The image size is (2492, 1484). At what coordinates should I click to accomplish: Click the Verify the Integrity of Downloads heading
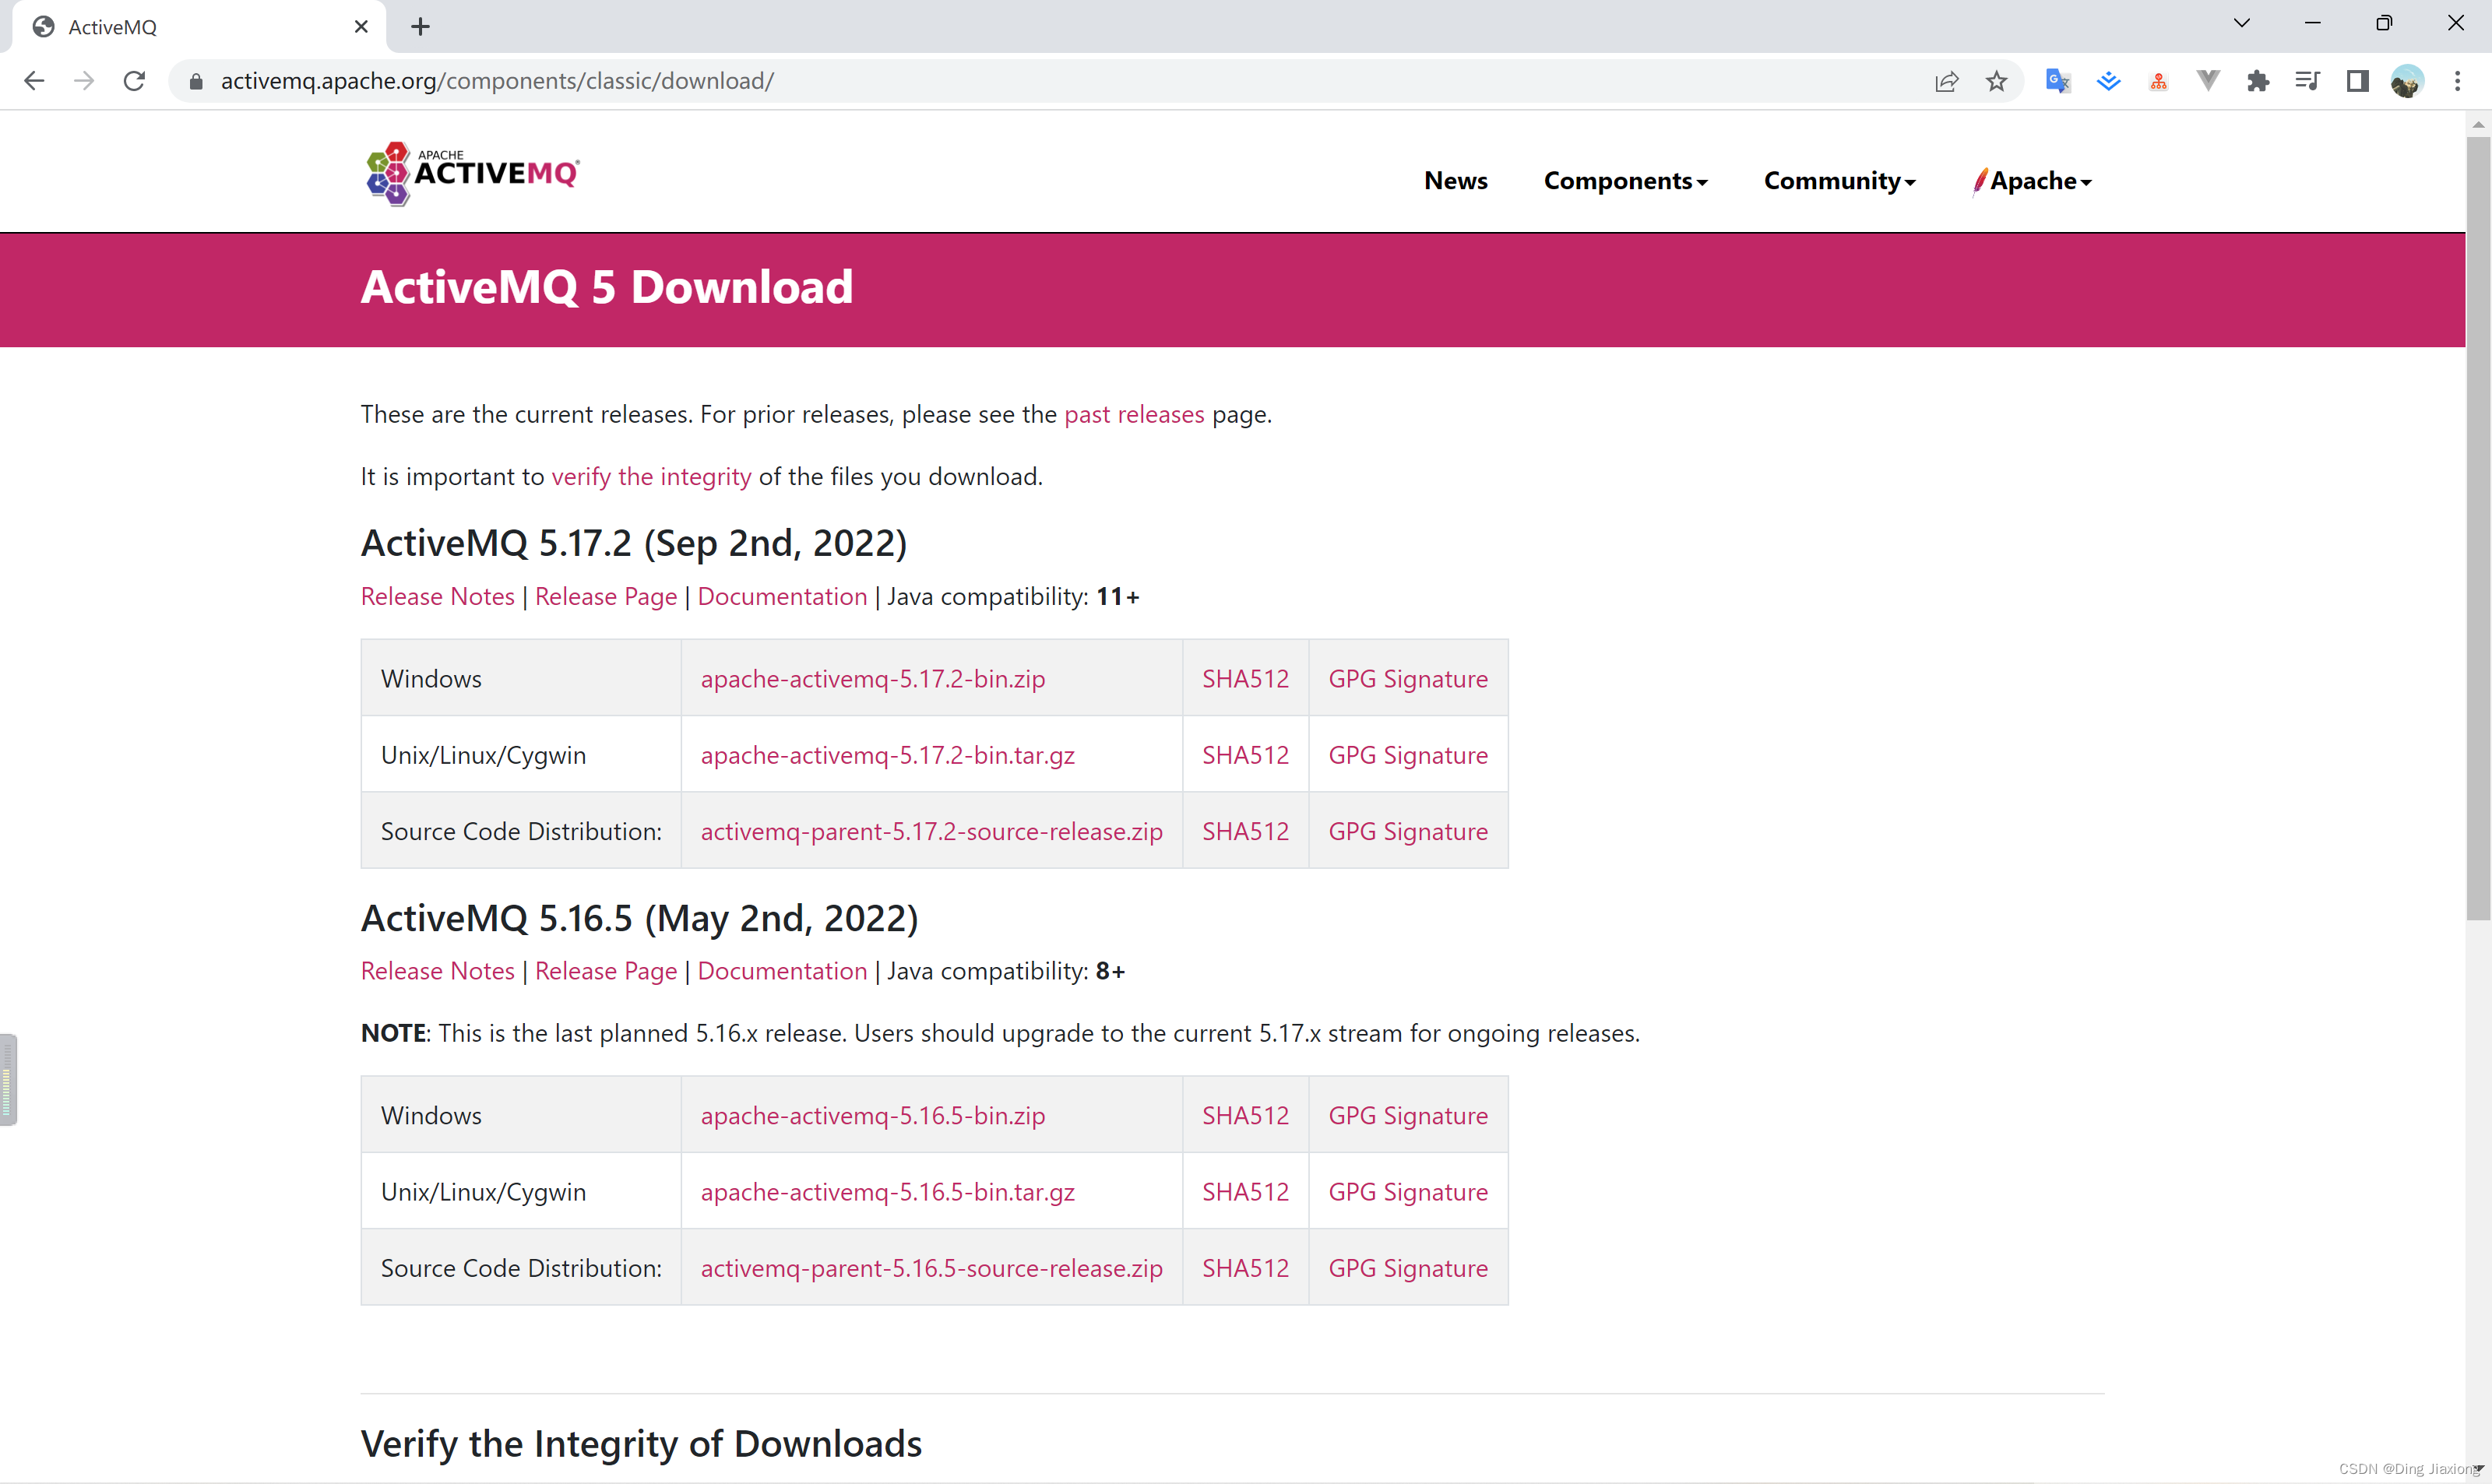click(x=641, y=1444)
